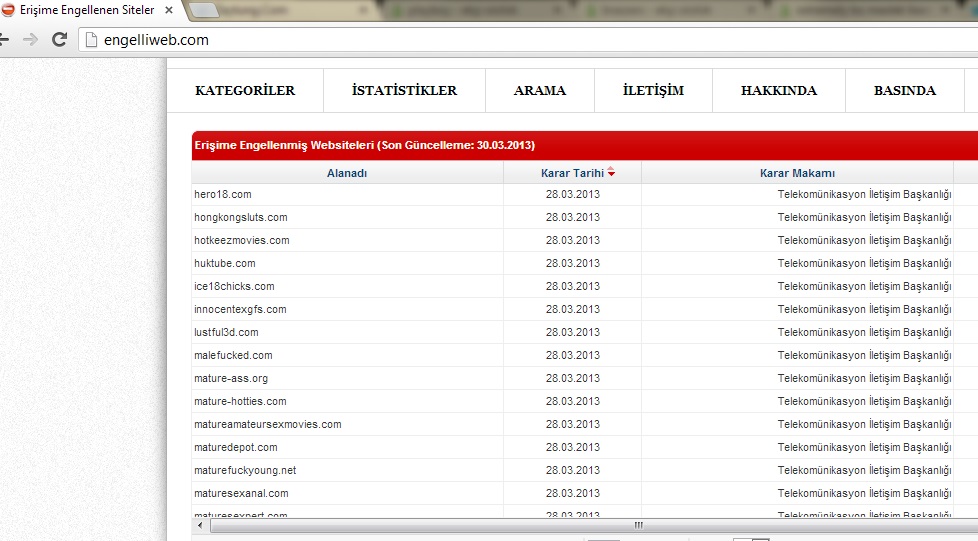This screenshot has width=978, height=541.
Task: Select the hero18.com row
Action: pos(585,195)
